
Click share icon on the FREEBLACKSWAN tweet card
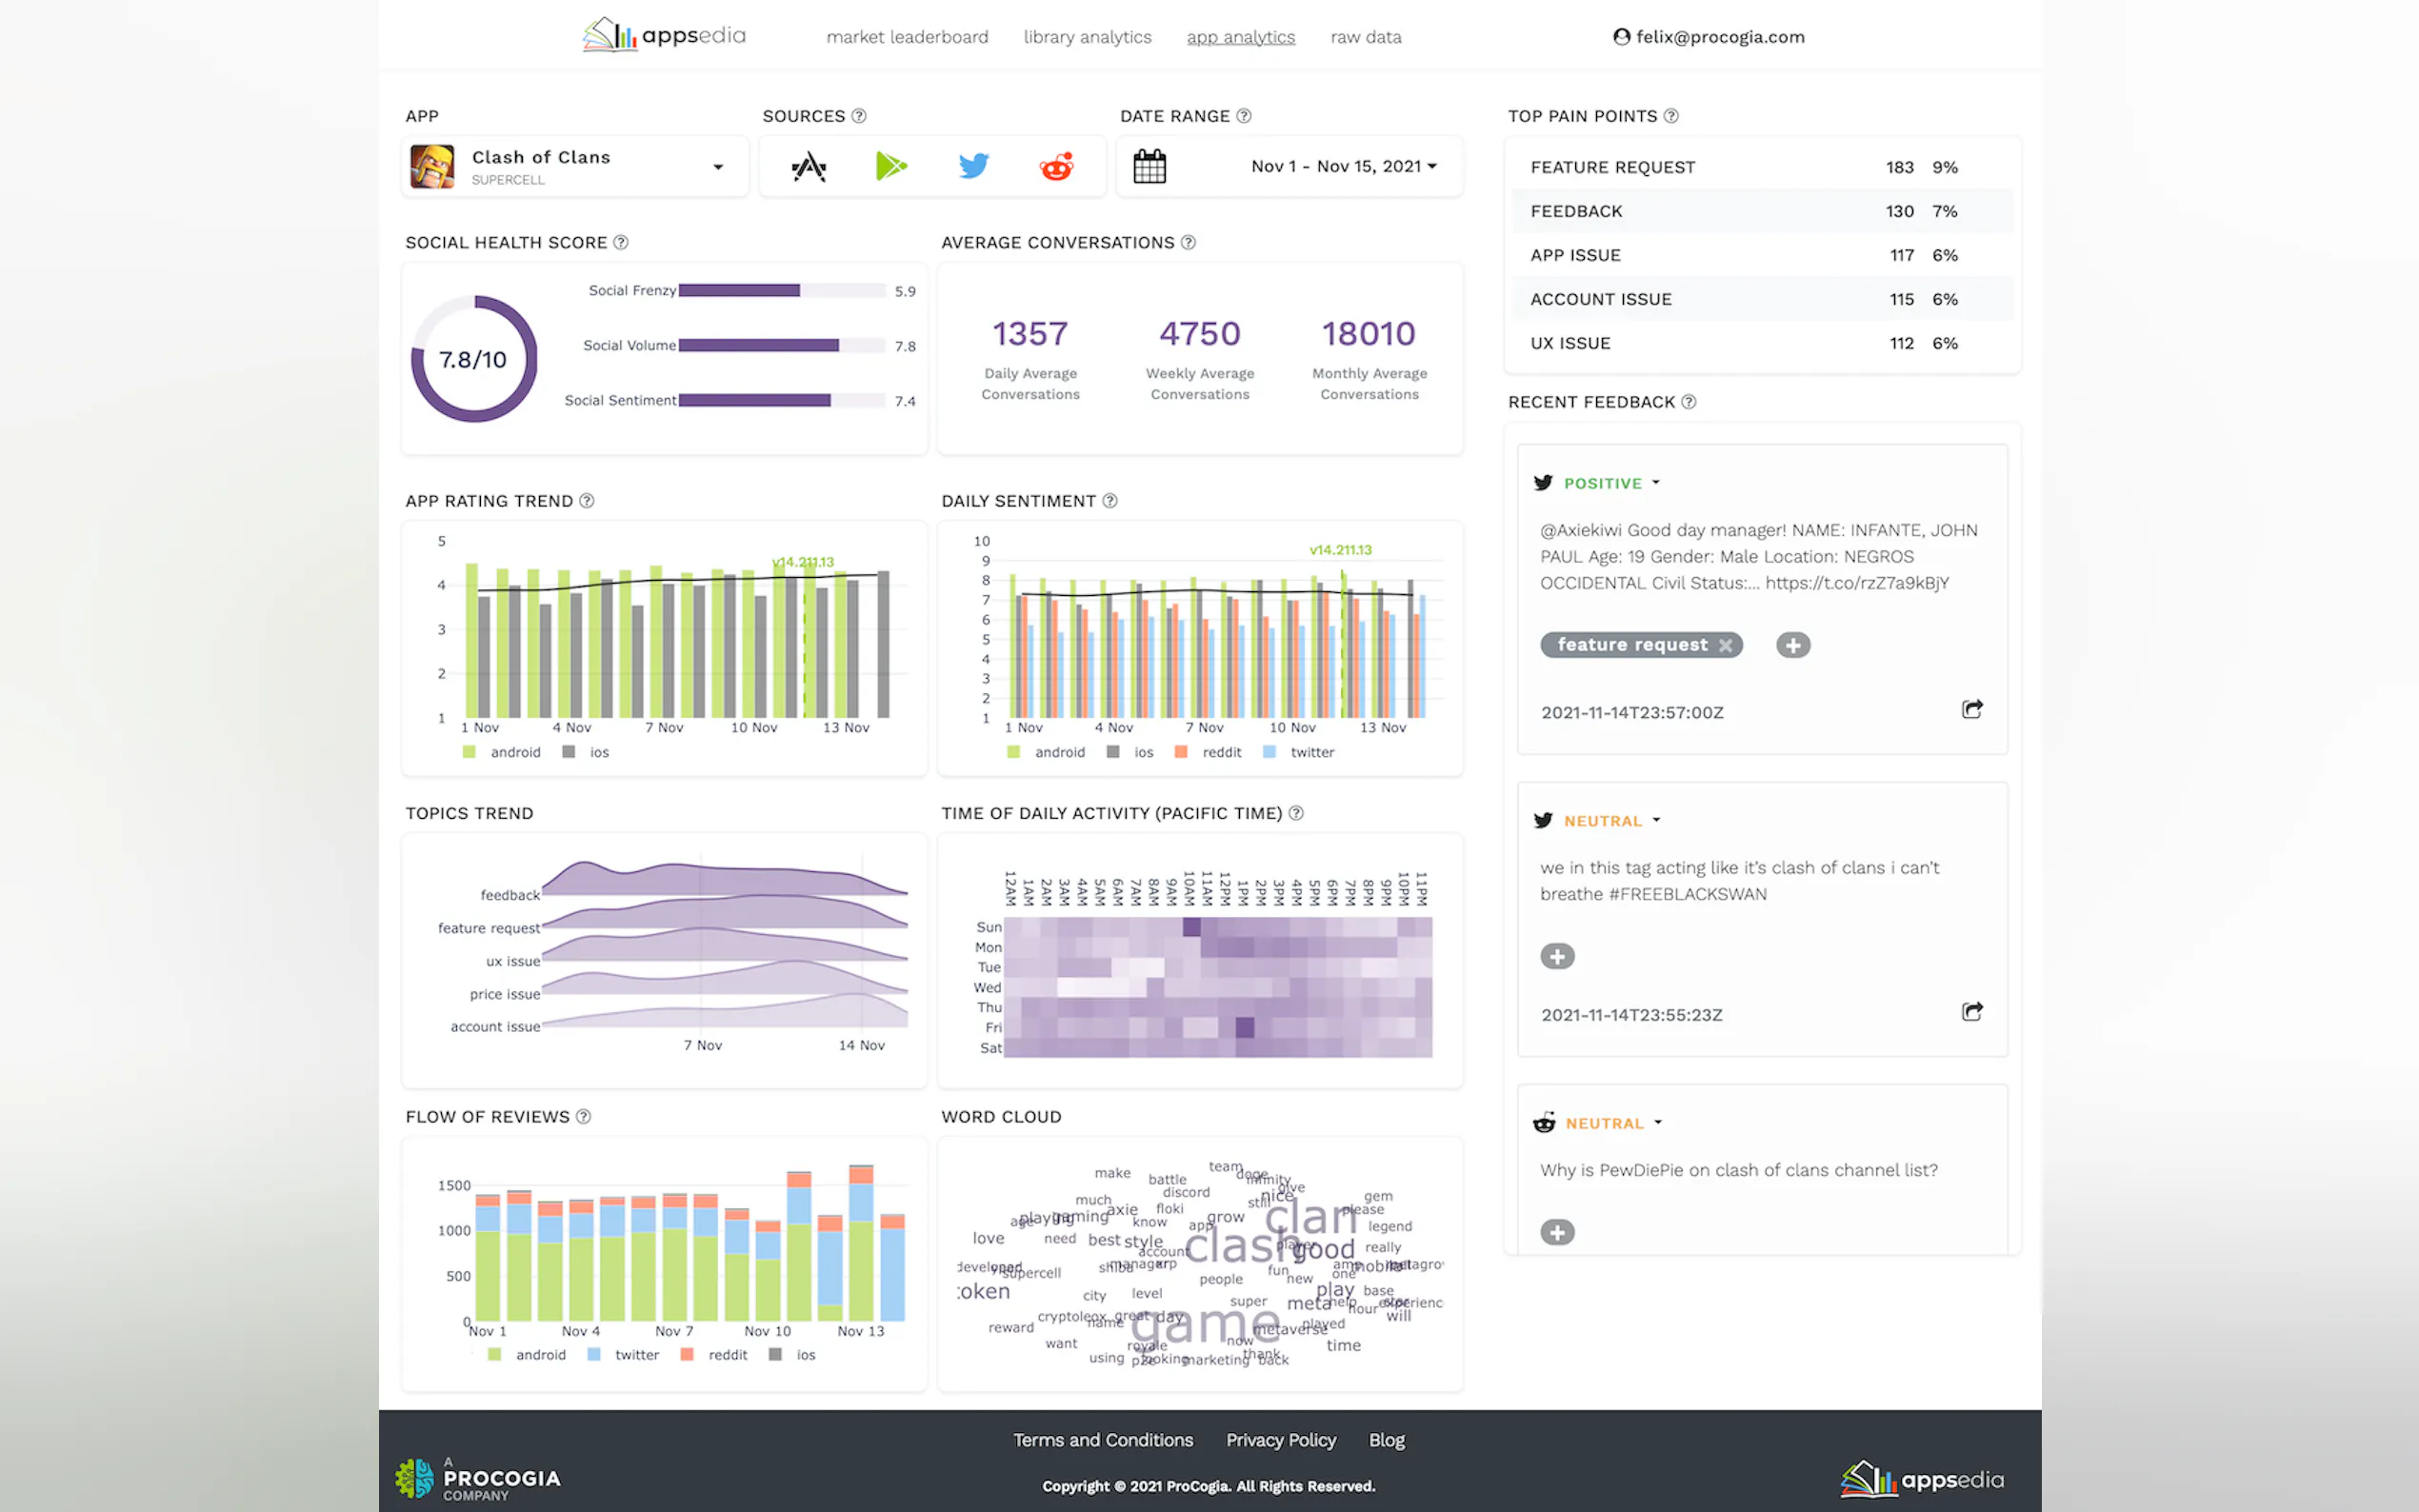pyautogui.click(x=1971, y=1011)
